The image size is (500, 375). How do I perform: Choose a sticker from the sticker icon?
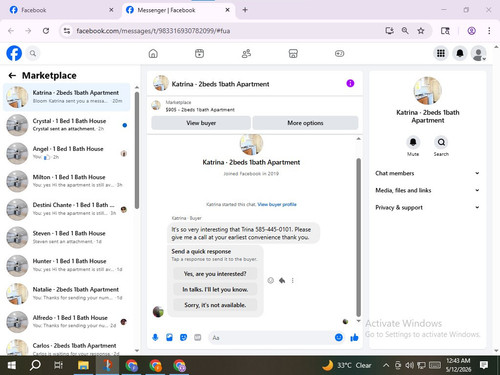pyautogui.click(x=183, y=338)
